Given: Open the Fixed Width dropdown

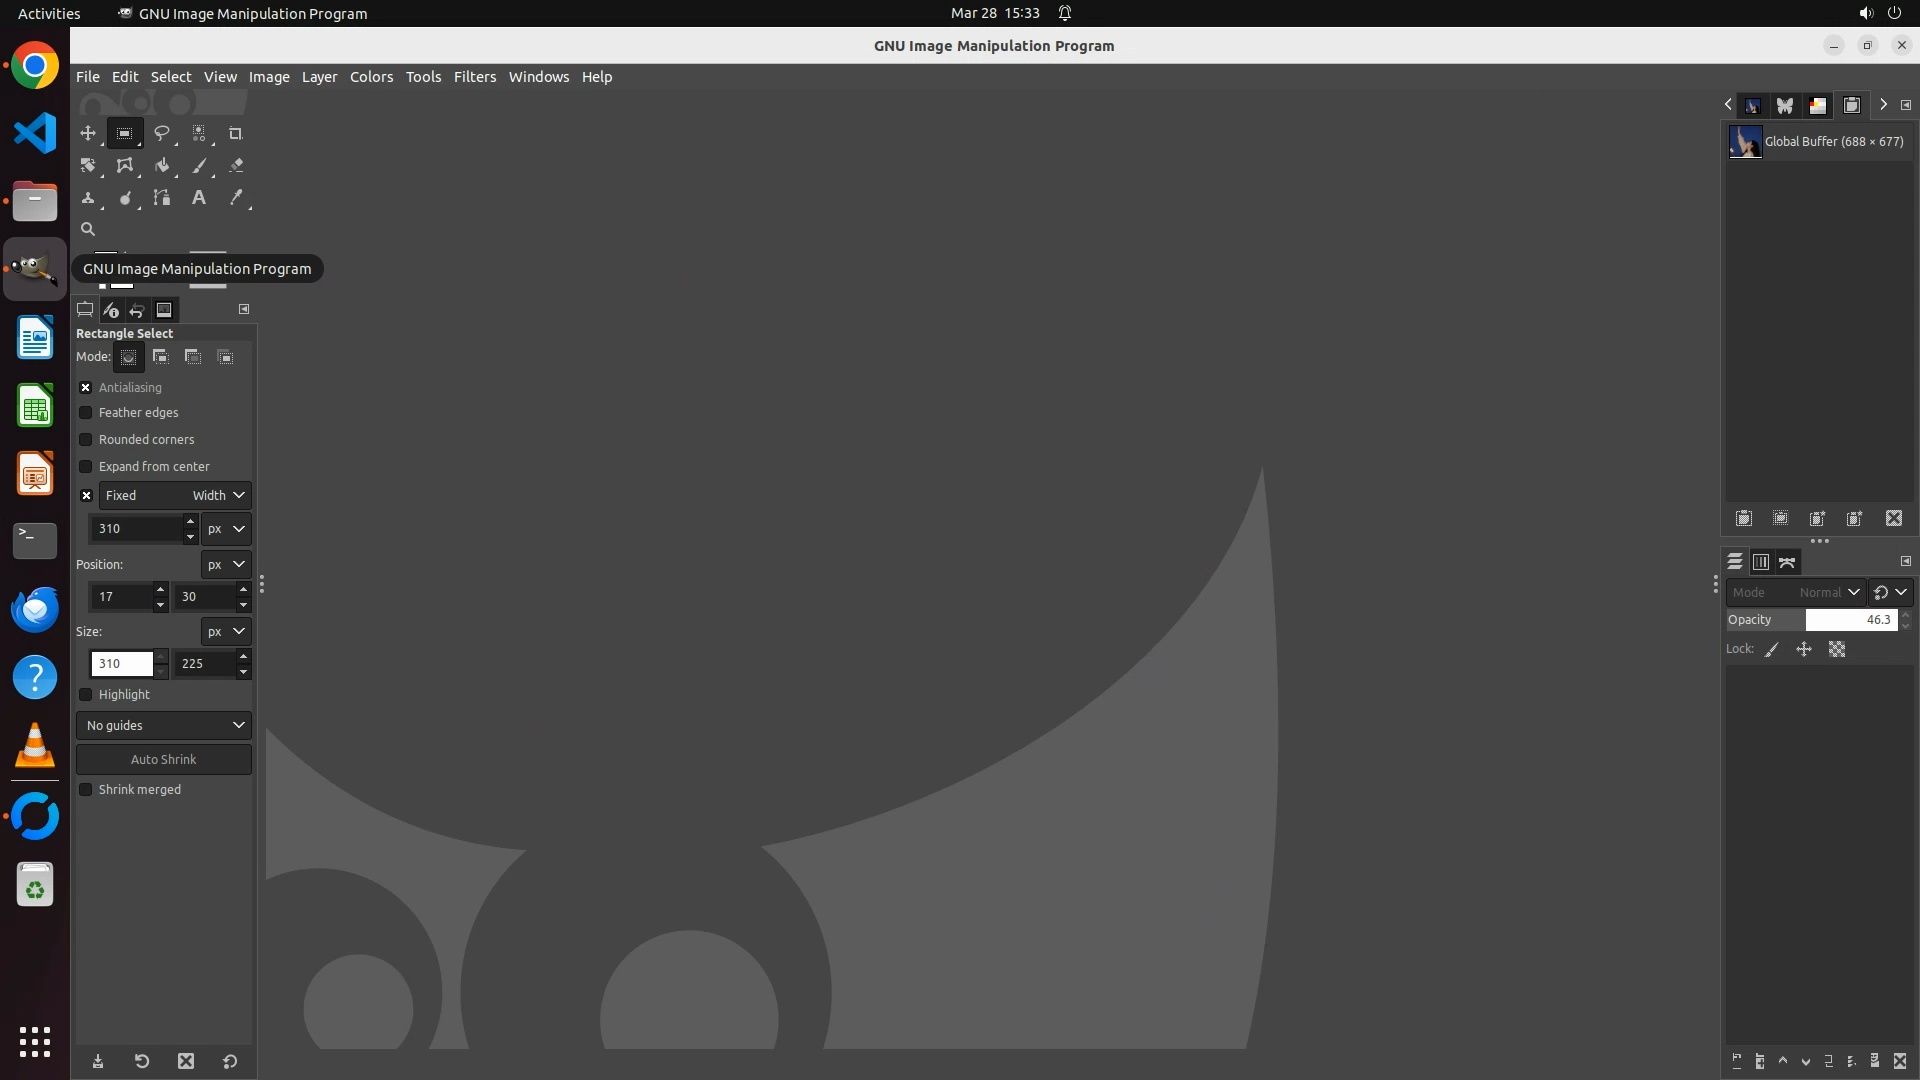Looking at the screenshot, I should (x=175, y=496).
